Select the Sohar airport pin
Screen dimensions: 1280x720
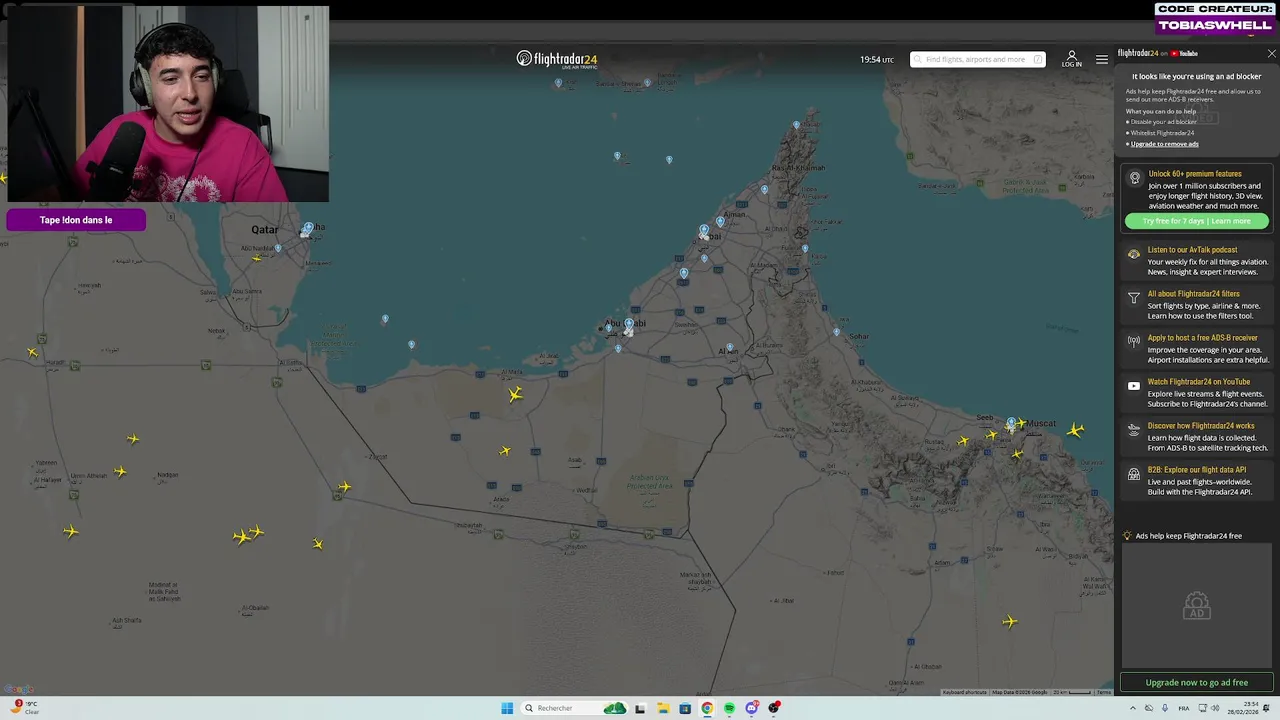(x=836, y=332)
